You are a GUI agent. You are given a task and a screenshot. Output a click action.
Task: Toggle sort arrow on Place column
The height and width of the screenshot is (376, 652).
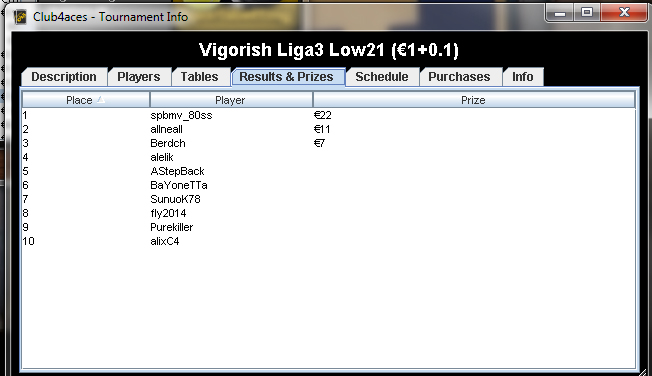[x=101, y=100]
